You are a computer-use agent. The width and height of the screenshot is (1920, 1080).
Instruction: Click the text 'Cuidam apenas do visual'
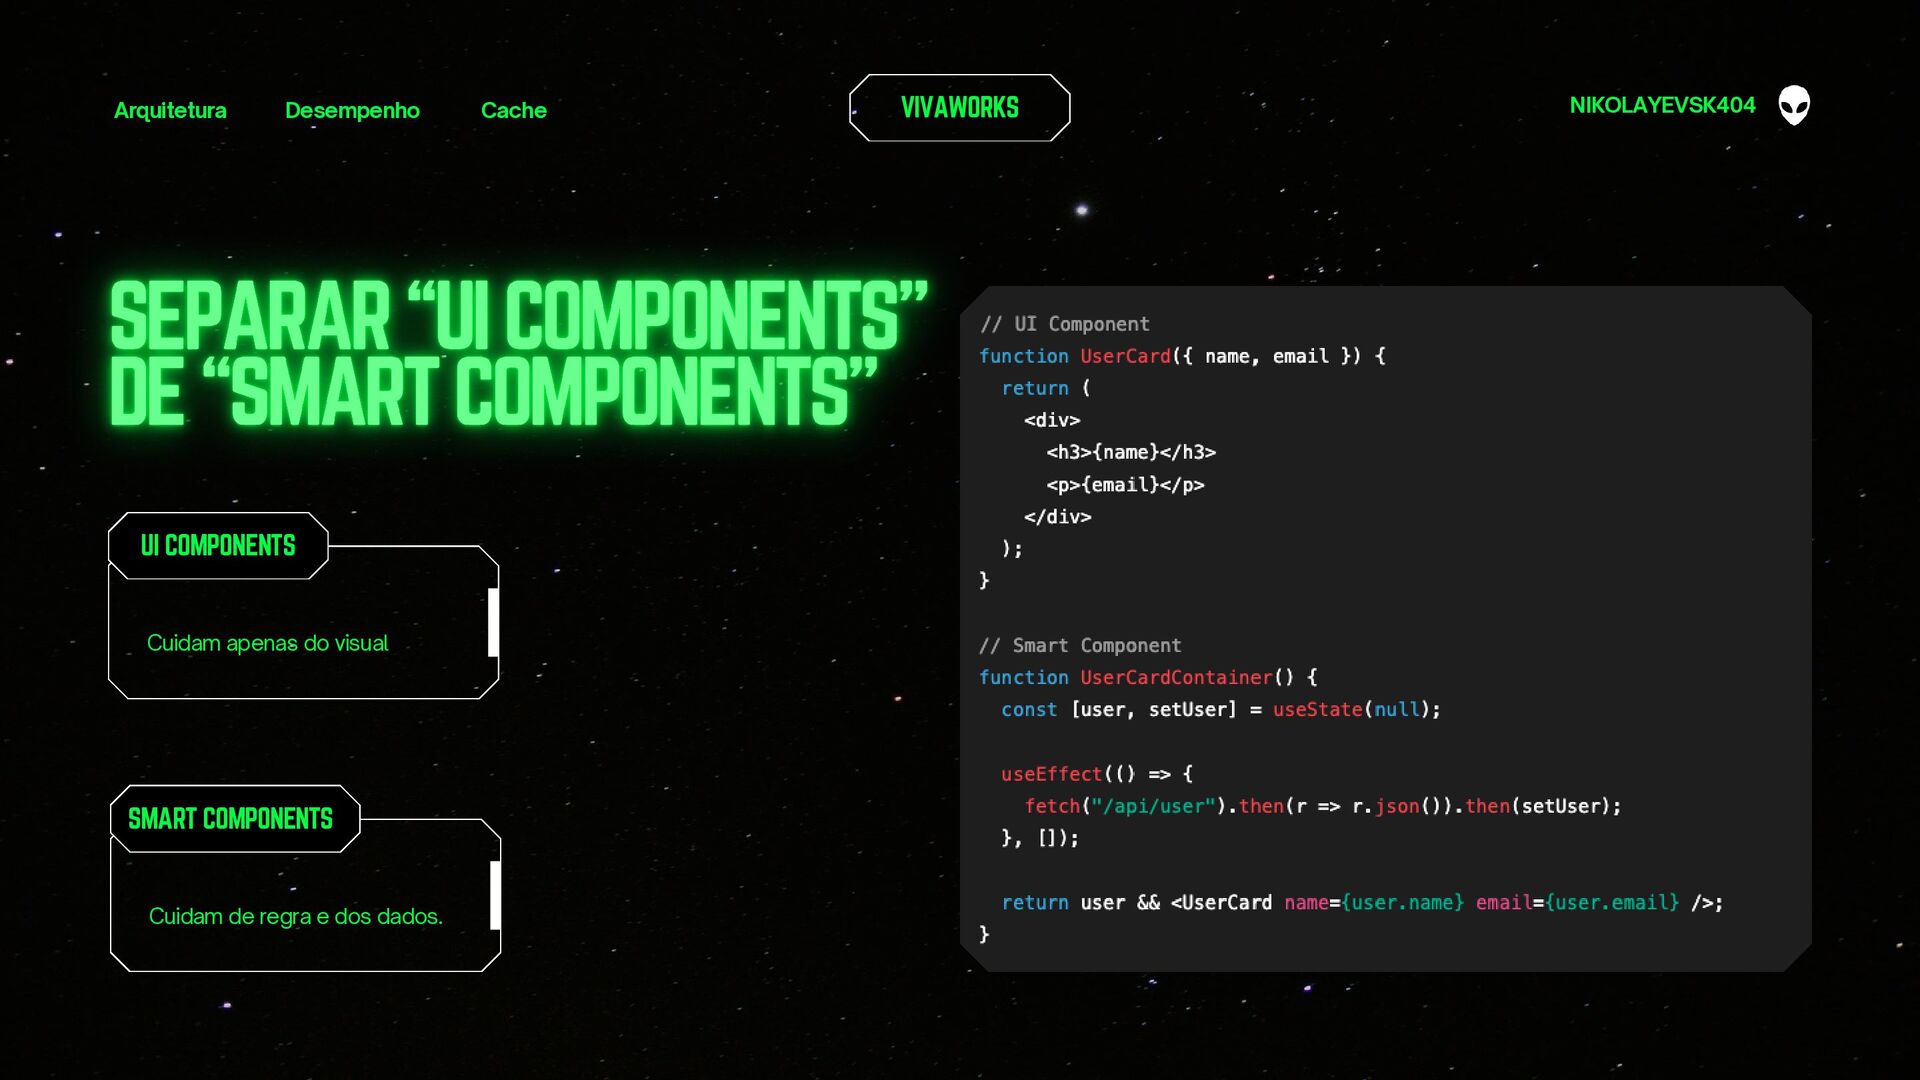(267, 643)
